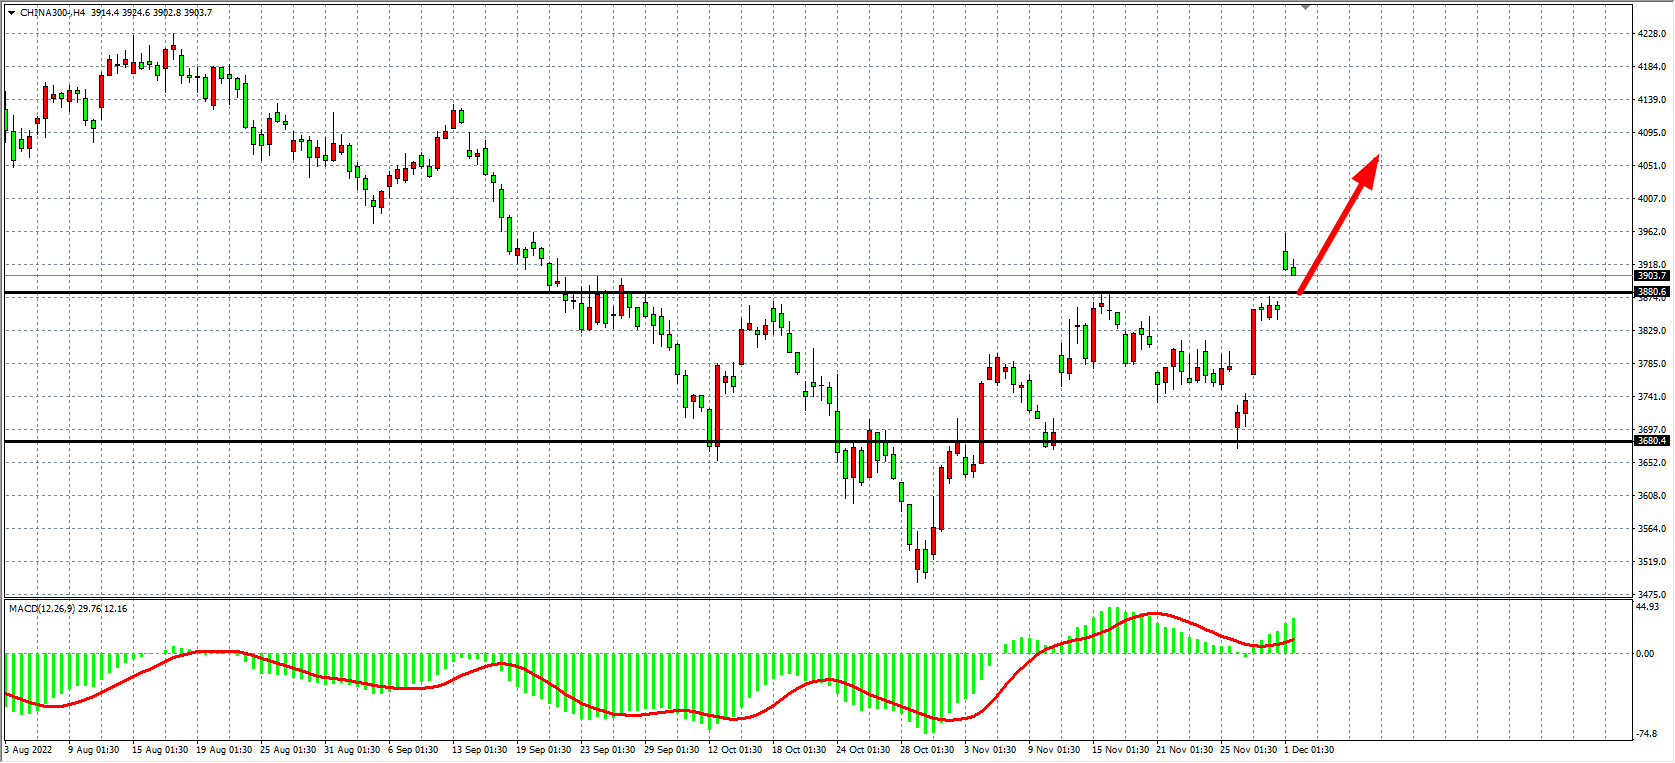Click the 3 Aug 2022 date label
Image resolution: width=1675 pixels, height=763 pixels.
pos(29,750)
